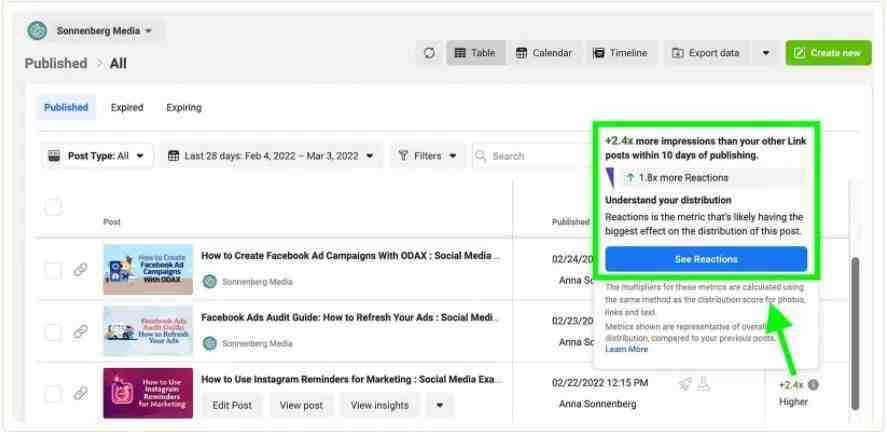Open the Facebook Ads Audit Guide thumbnail
The image size is (887, 432).
pos(148,331)
